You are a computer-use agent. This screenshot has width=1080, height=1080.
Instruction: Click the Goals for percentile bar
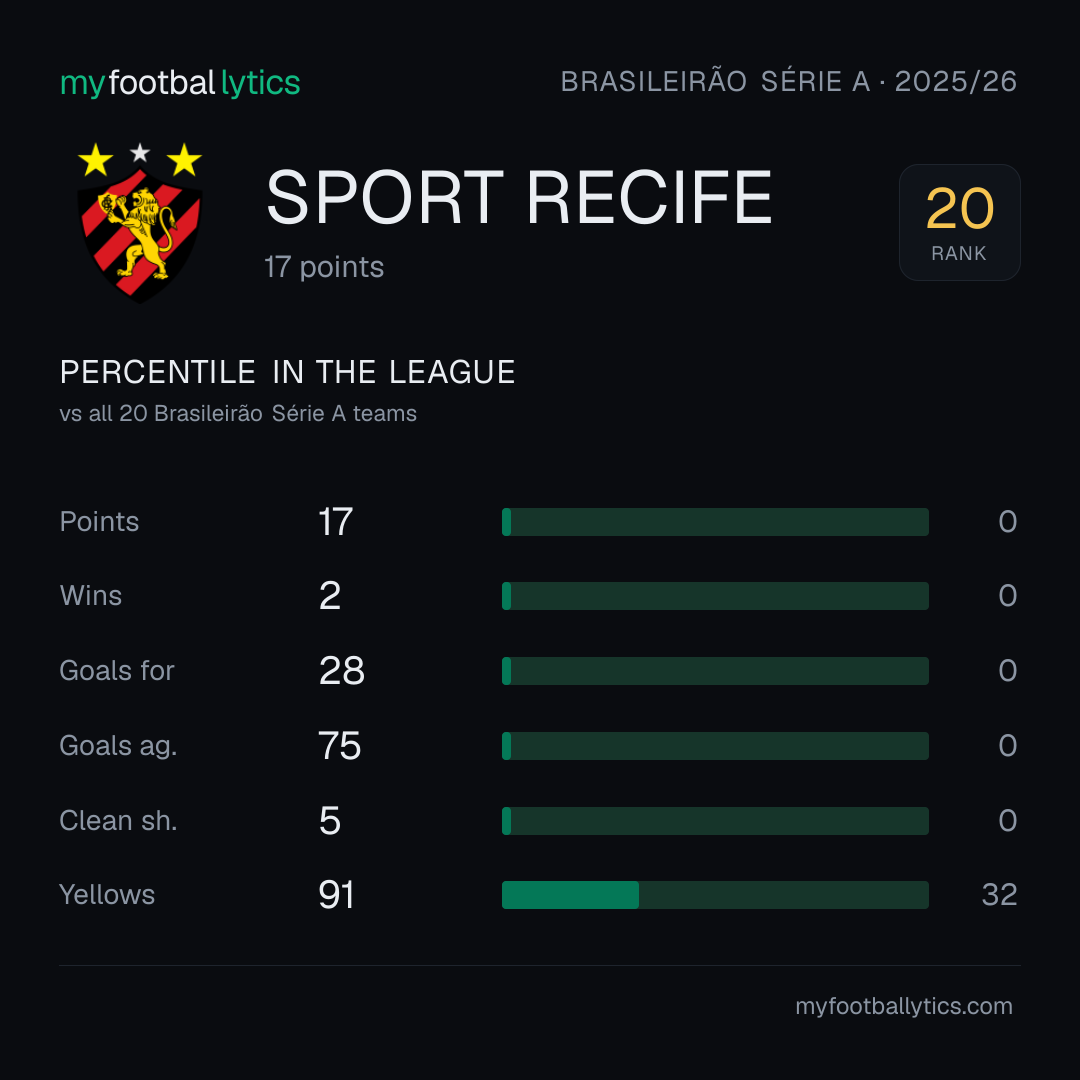click(x=715, y=671)
